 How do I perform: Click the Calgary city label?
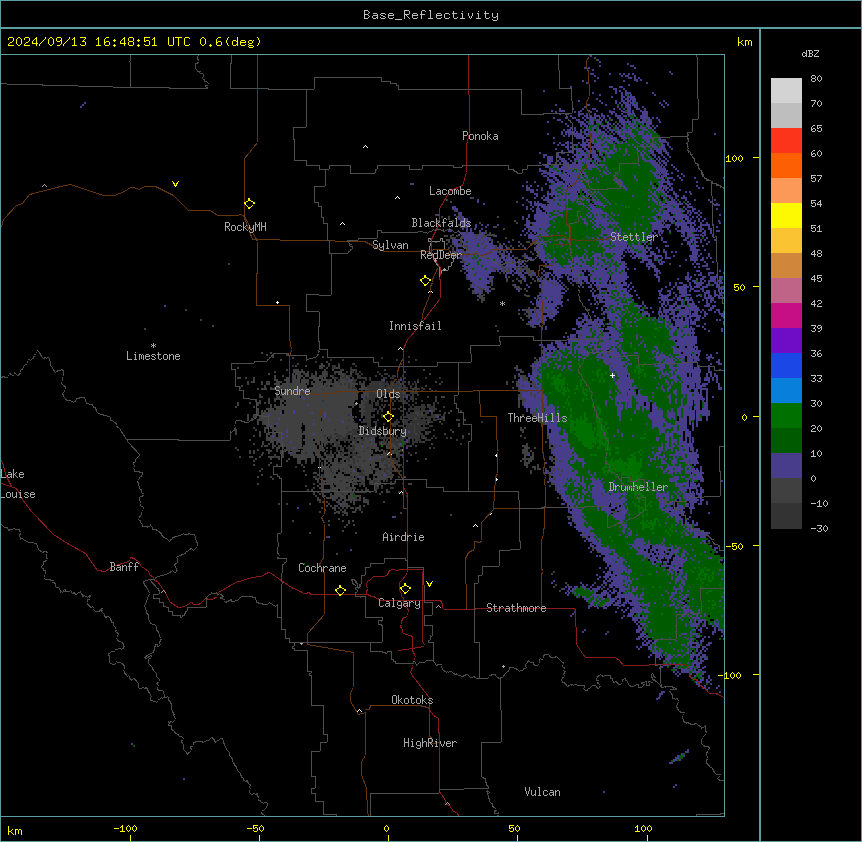[x=399, y=603]
